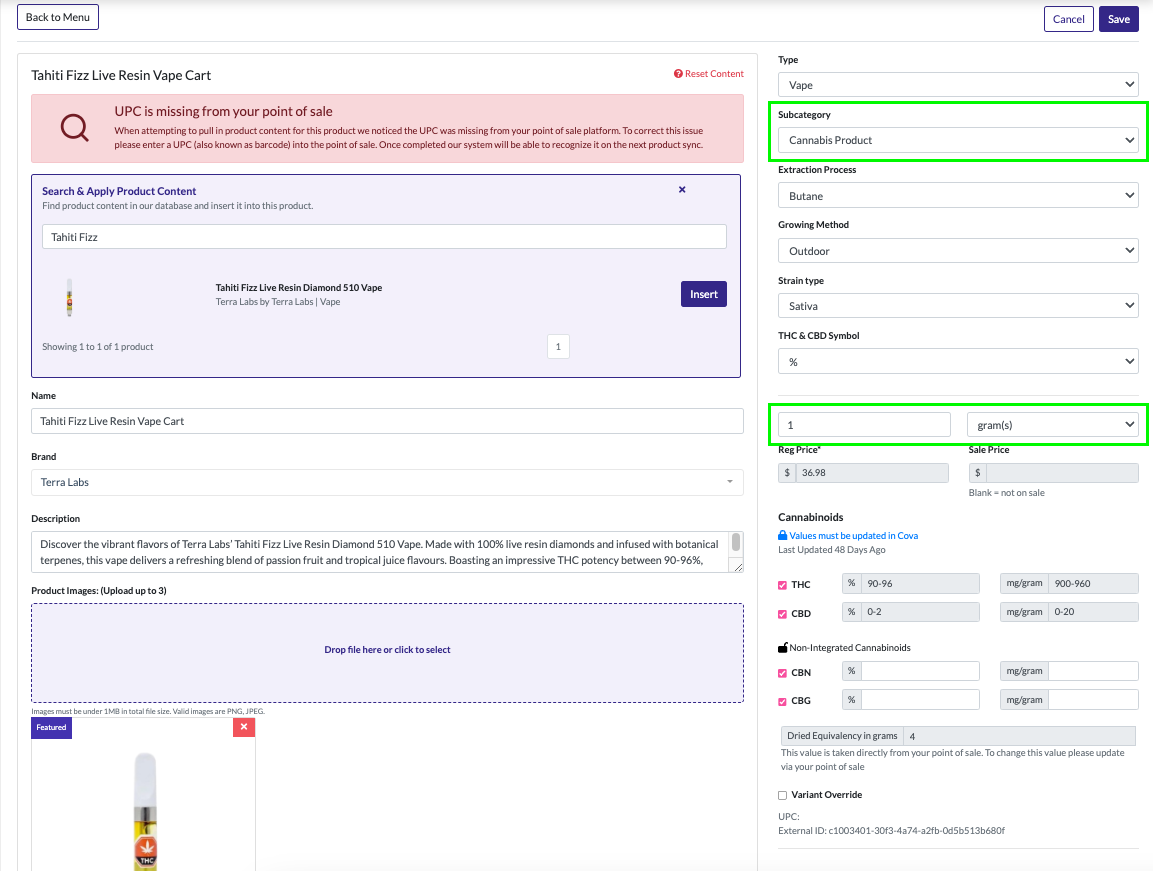Open the Strain type dropdown
The width and height of the screenshot is (1153, 871).
pyautogui.click(x=958, y=306)
